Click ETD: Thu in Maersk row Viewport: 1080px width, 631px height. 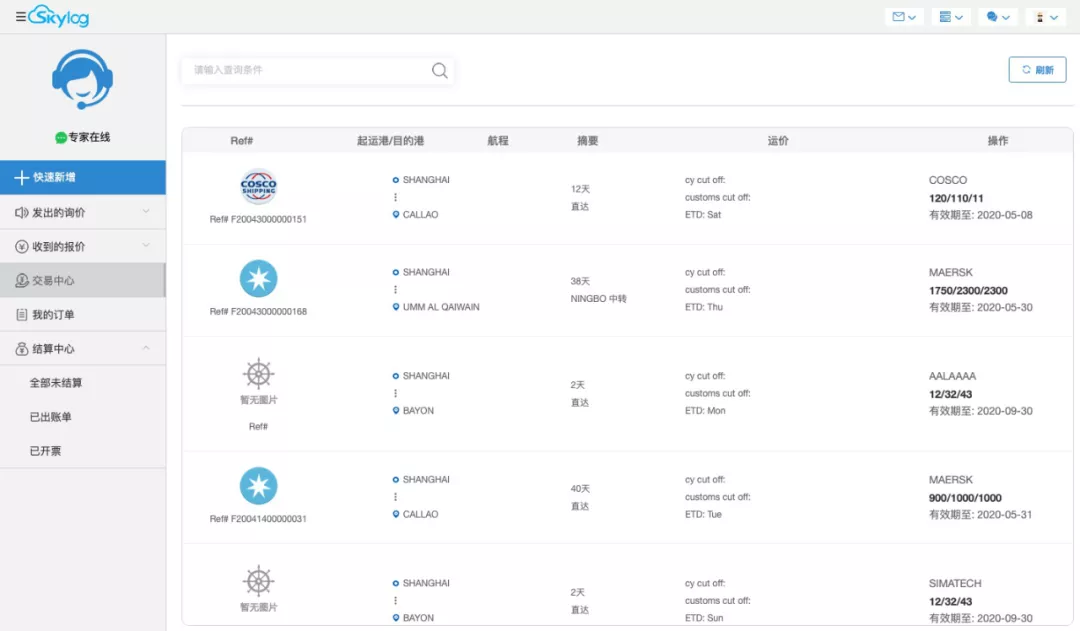click(704, 307)
